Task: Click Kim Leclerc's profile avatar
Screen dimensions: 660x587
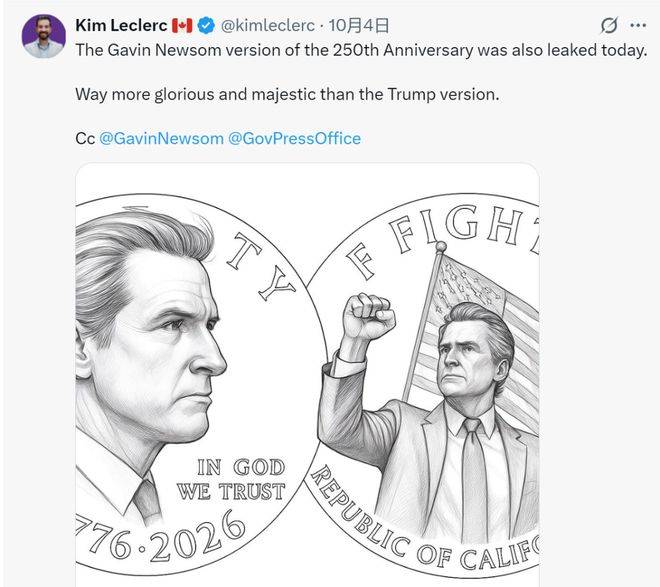Action: [x=44, y=36]
